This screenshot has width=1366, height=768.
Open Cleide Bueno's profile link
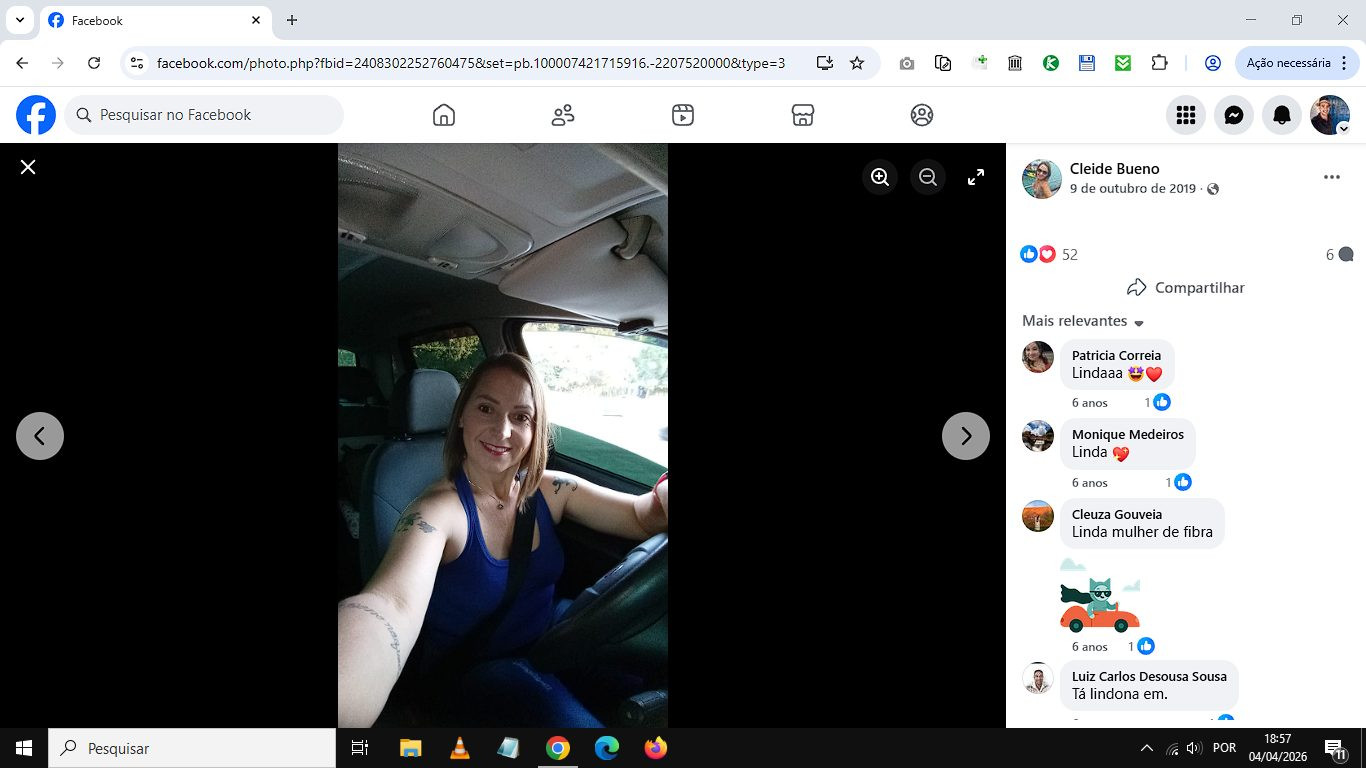(1114, 169)
